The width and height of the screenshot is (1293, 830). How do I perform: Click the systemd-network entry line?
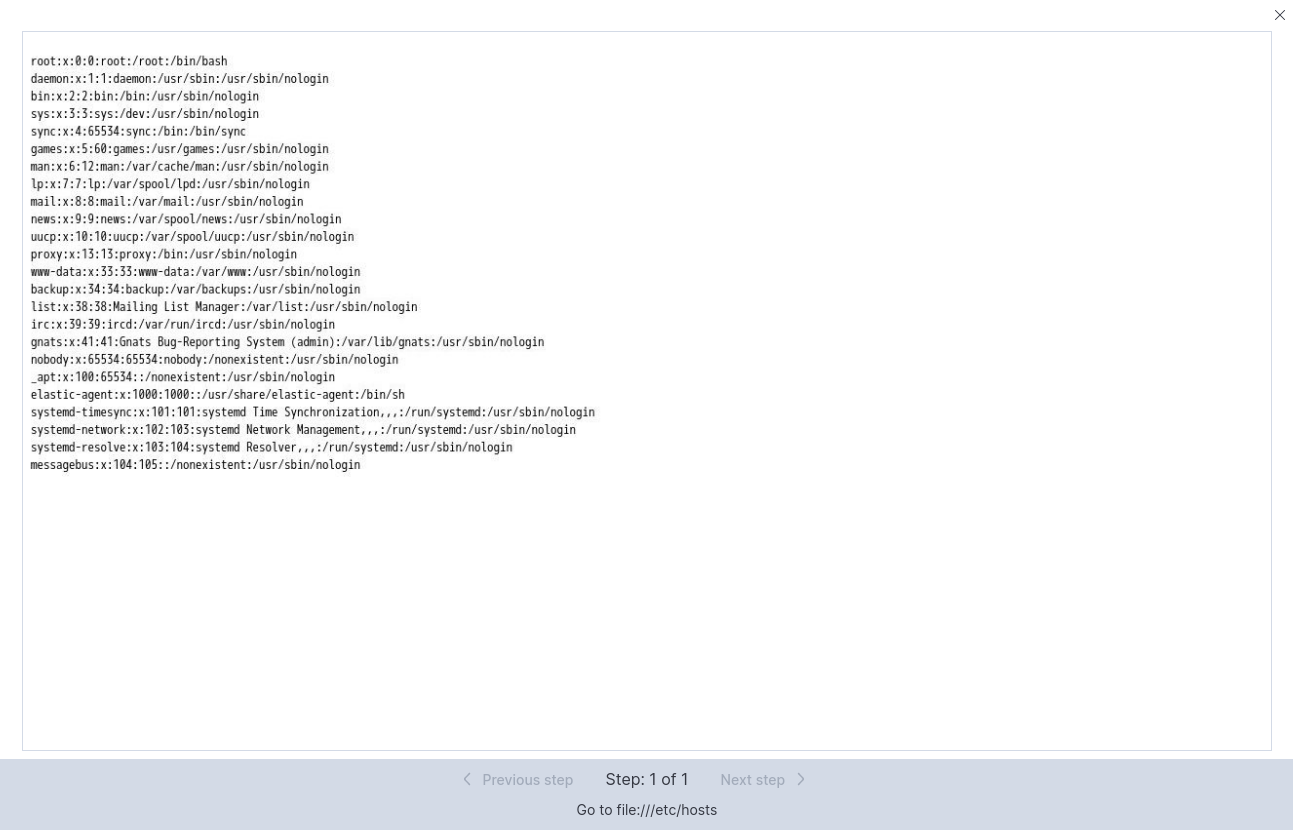pyautogui.click(x=303, y=430)
